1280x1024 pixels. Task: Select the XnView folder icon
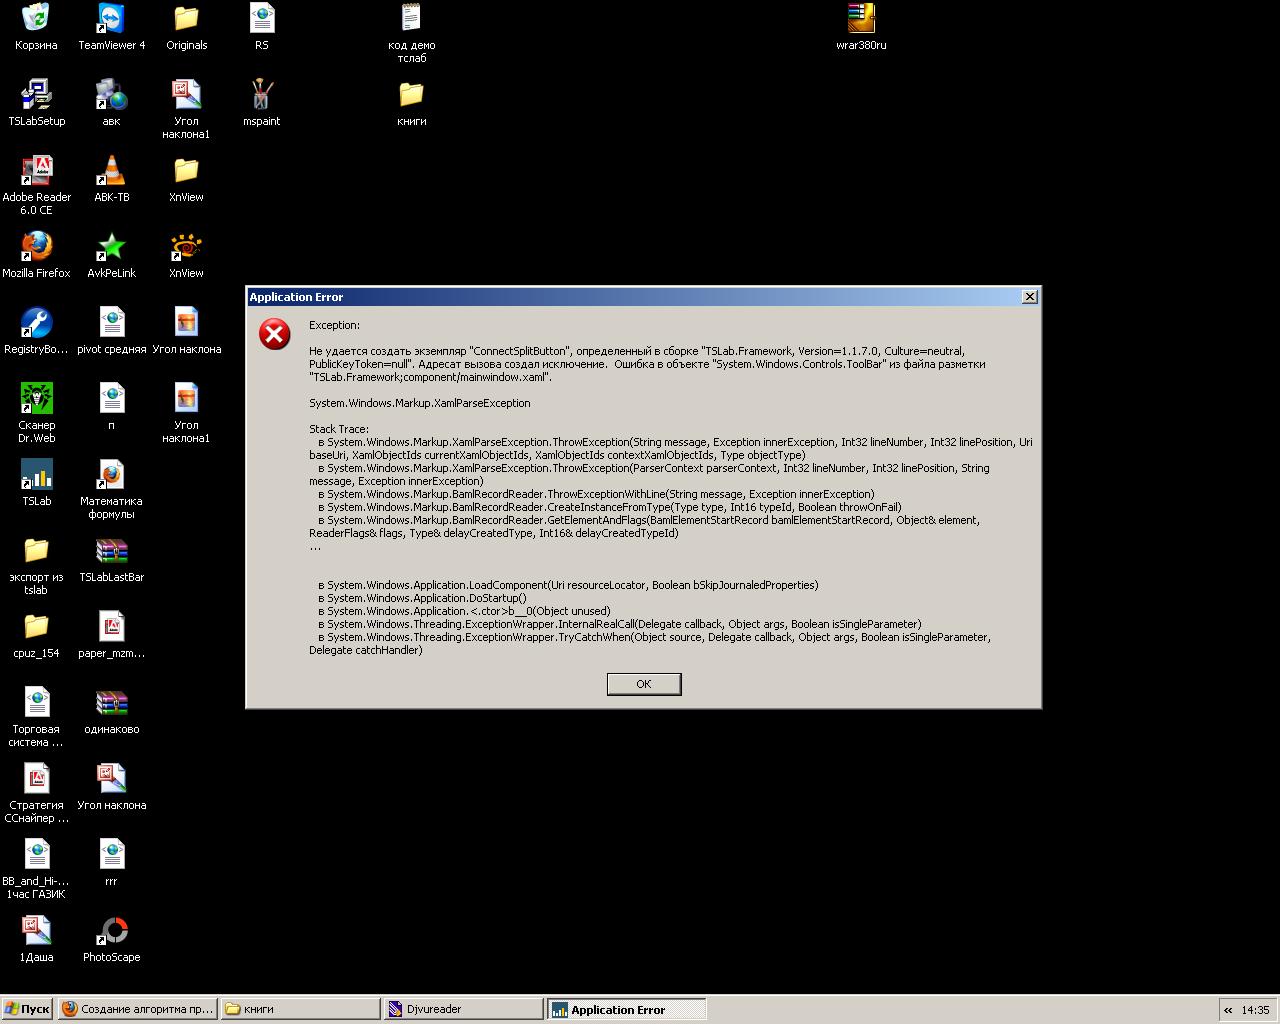187,179
